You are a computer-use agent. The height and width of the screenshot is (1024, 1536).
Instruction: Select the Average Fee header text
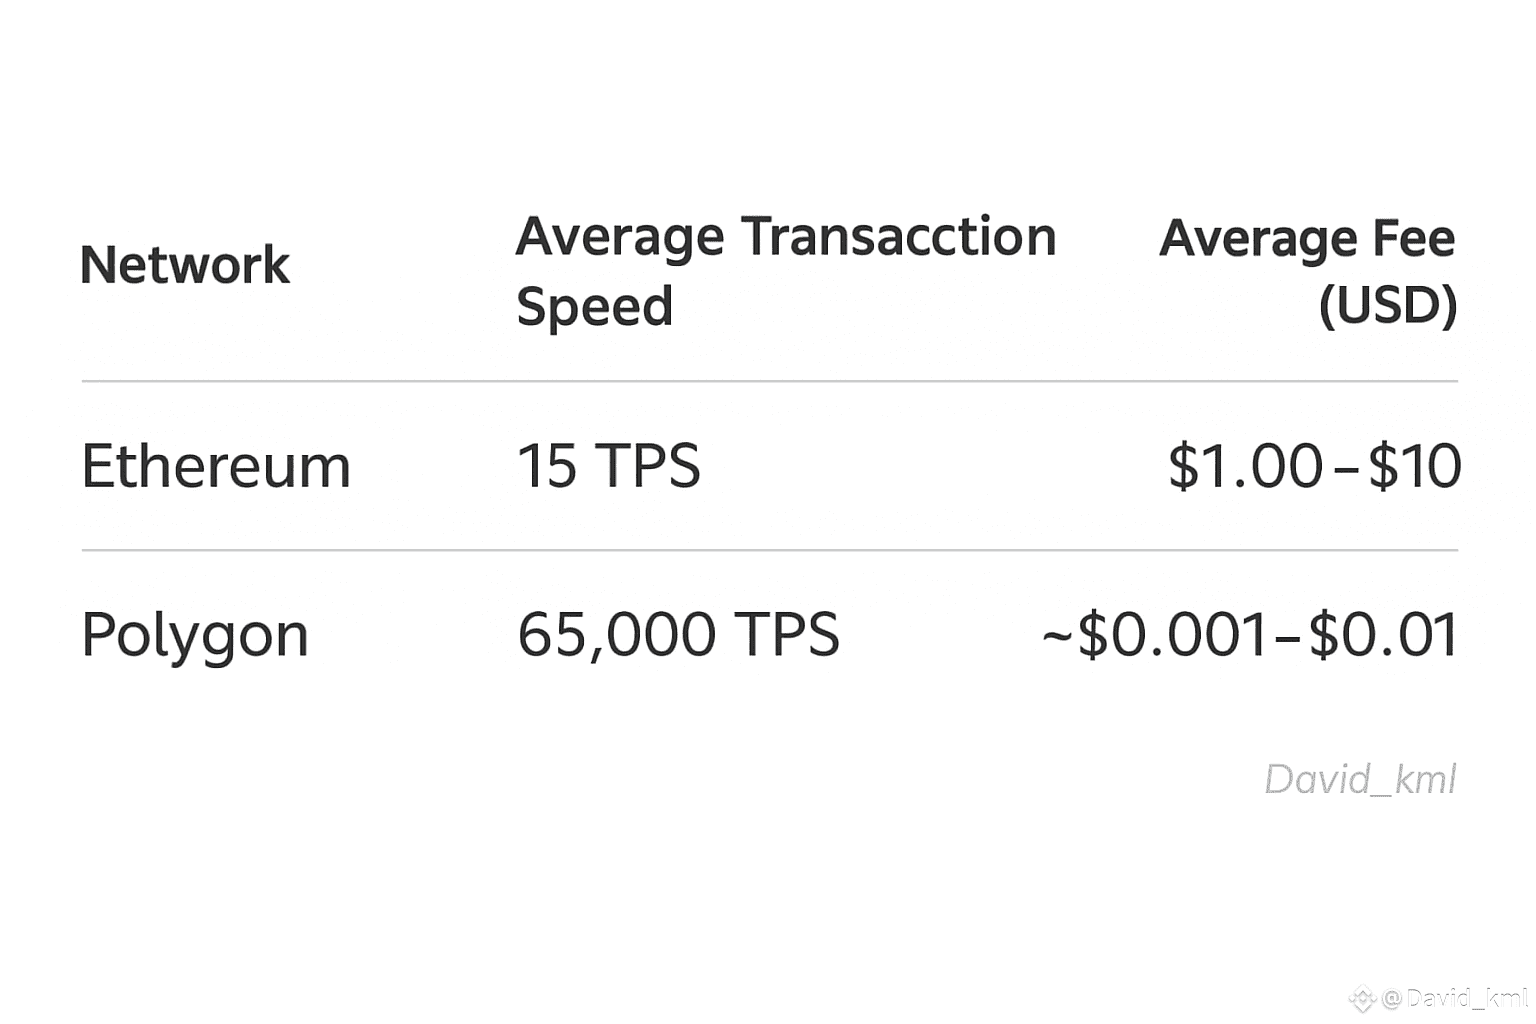point(1306,238)
